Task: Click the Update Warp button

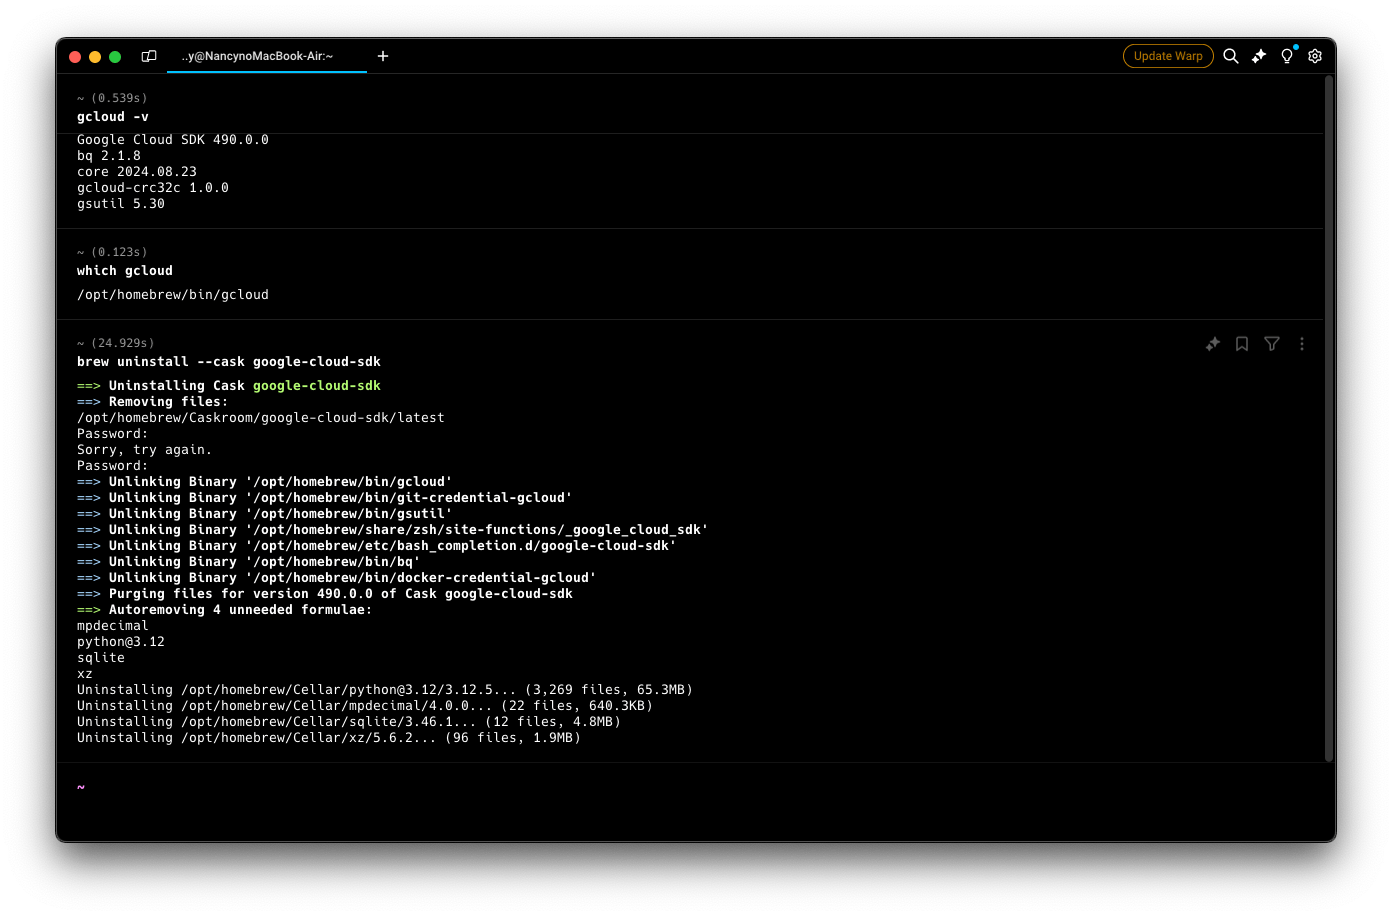Action: coord(1168,56)
